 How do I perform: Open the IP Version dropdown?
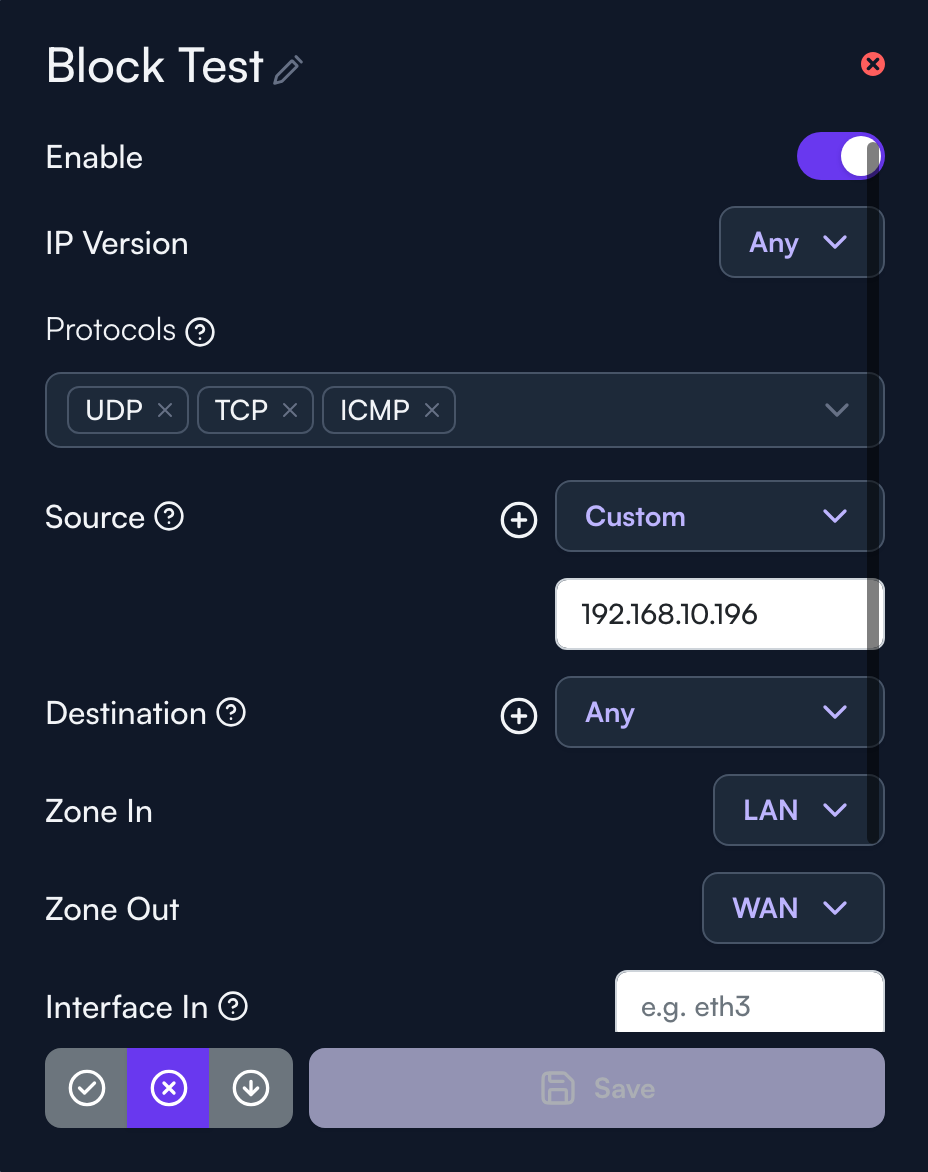tap(802, 242)
